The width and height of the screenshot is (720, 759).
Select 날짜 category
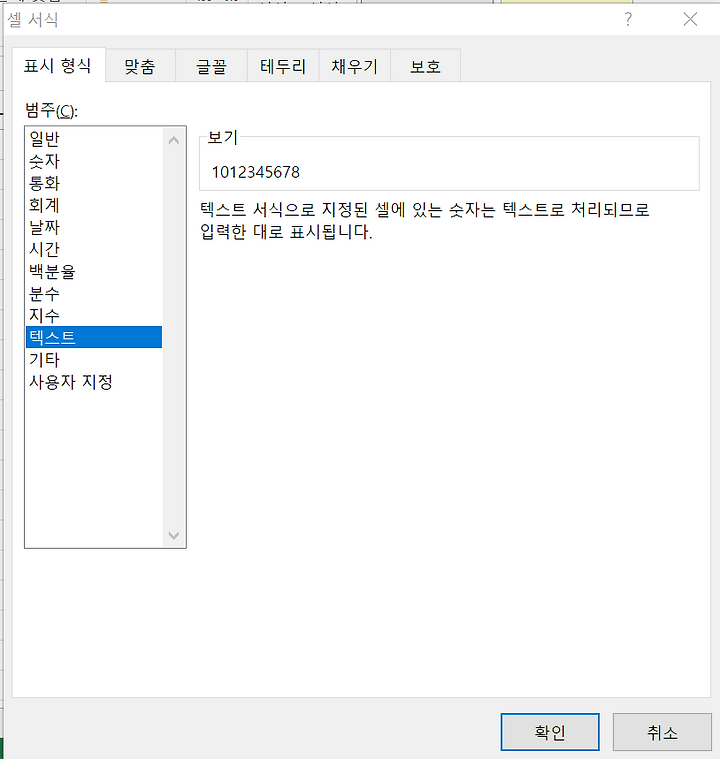[x=94, y=227]
